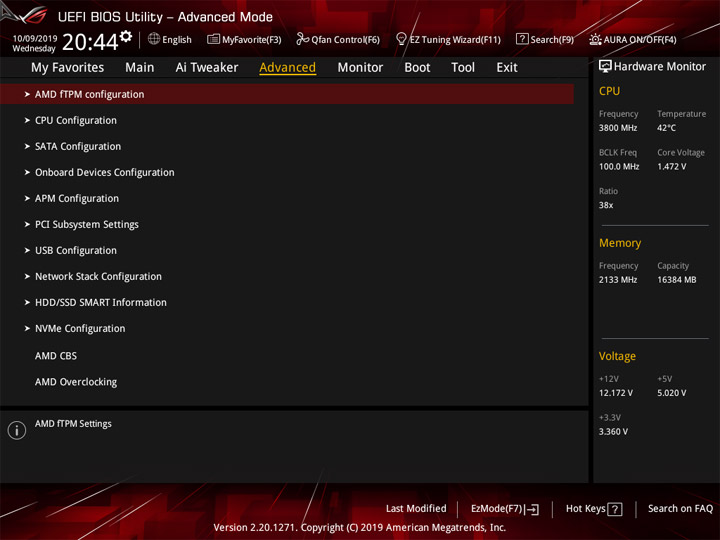Switch to Boot tab

pos(417,68)
